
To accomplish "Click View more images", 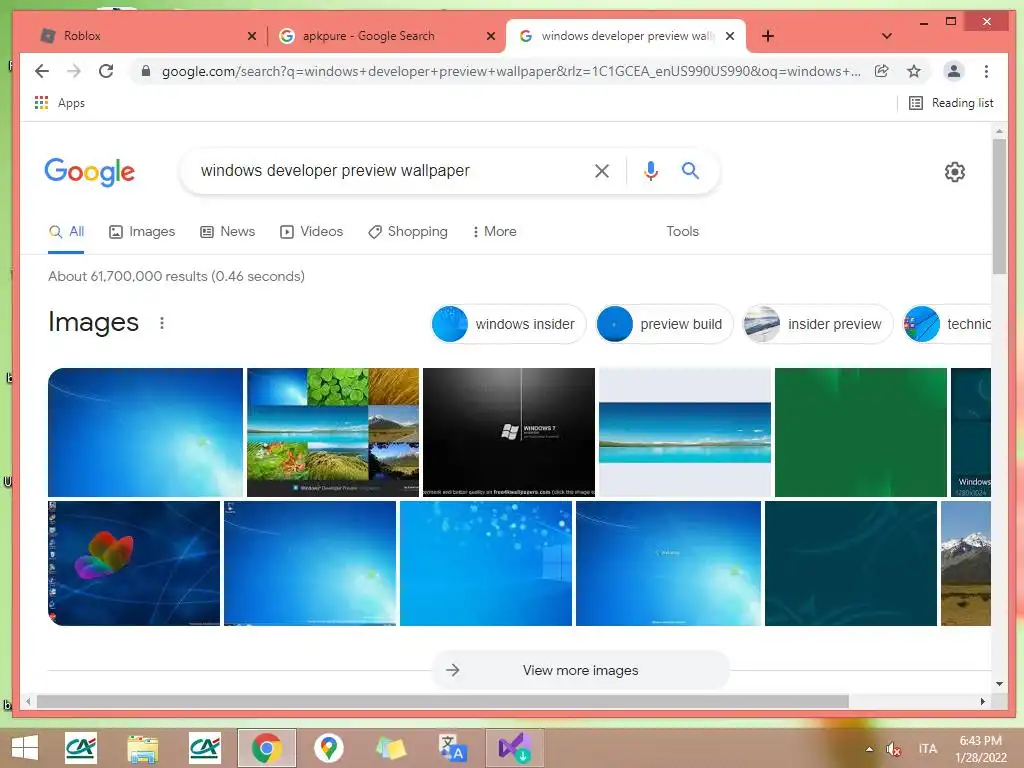I will (581, 670).
